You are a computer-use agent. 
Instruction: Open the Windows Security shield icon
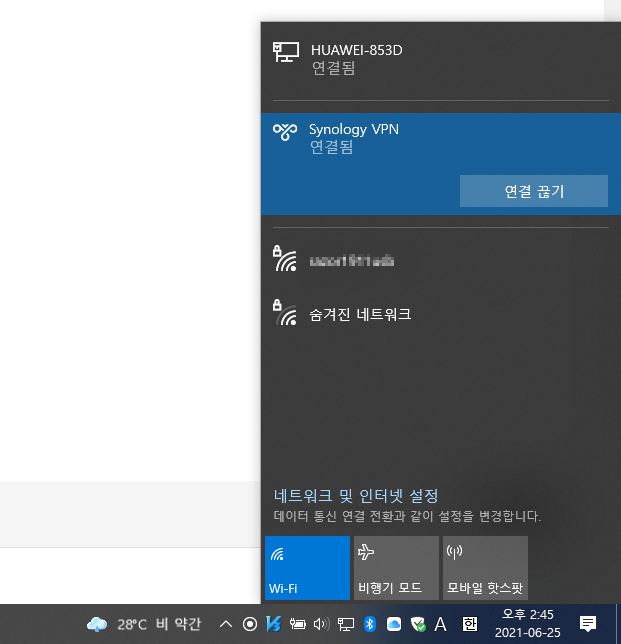click(x=418, y=624)
